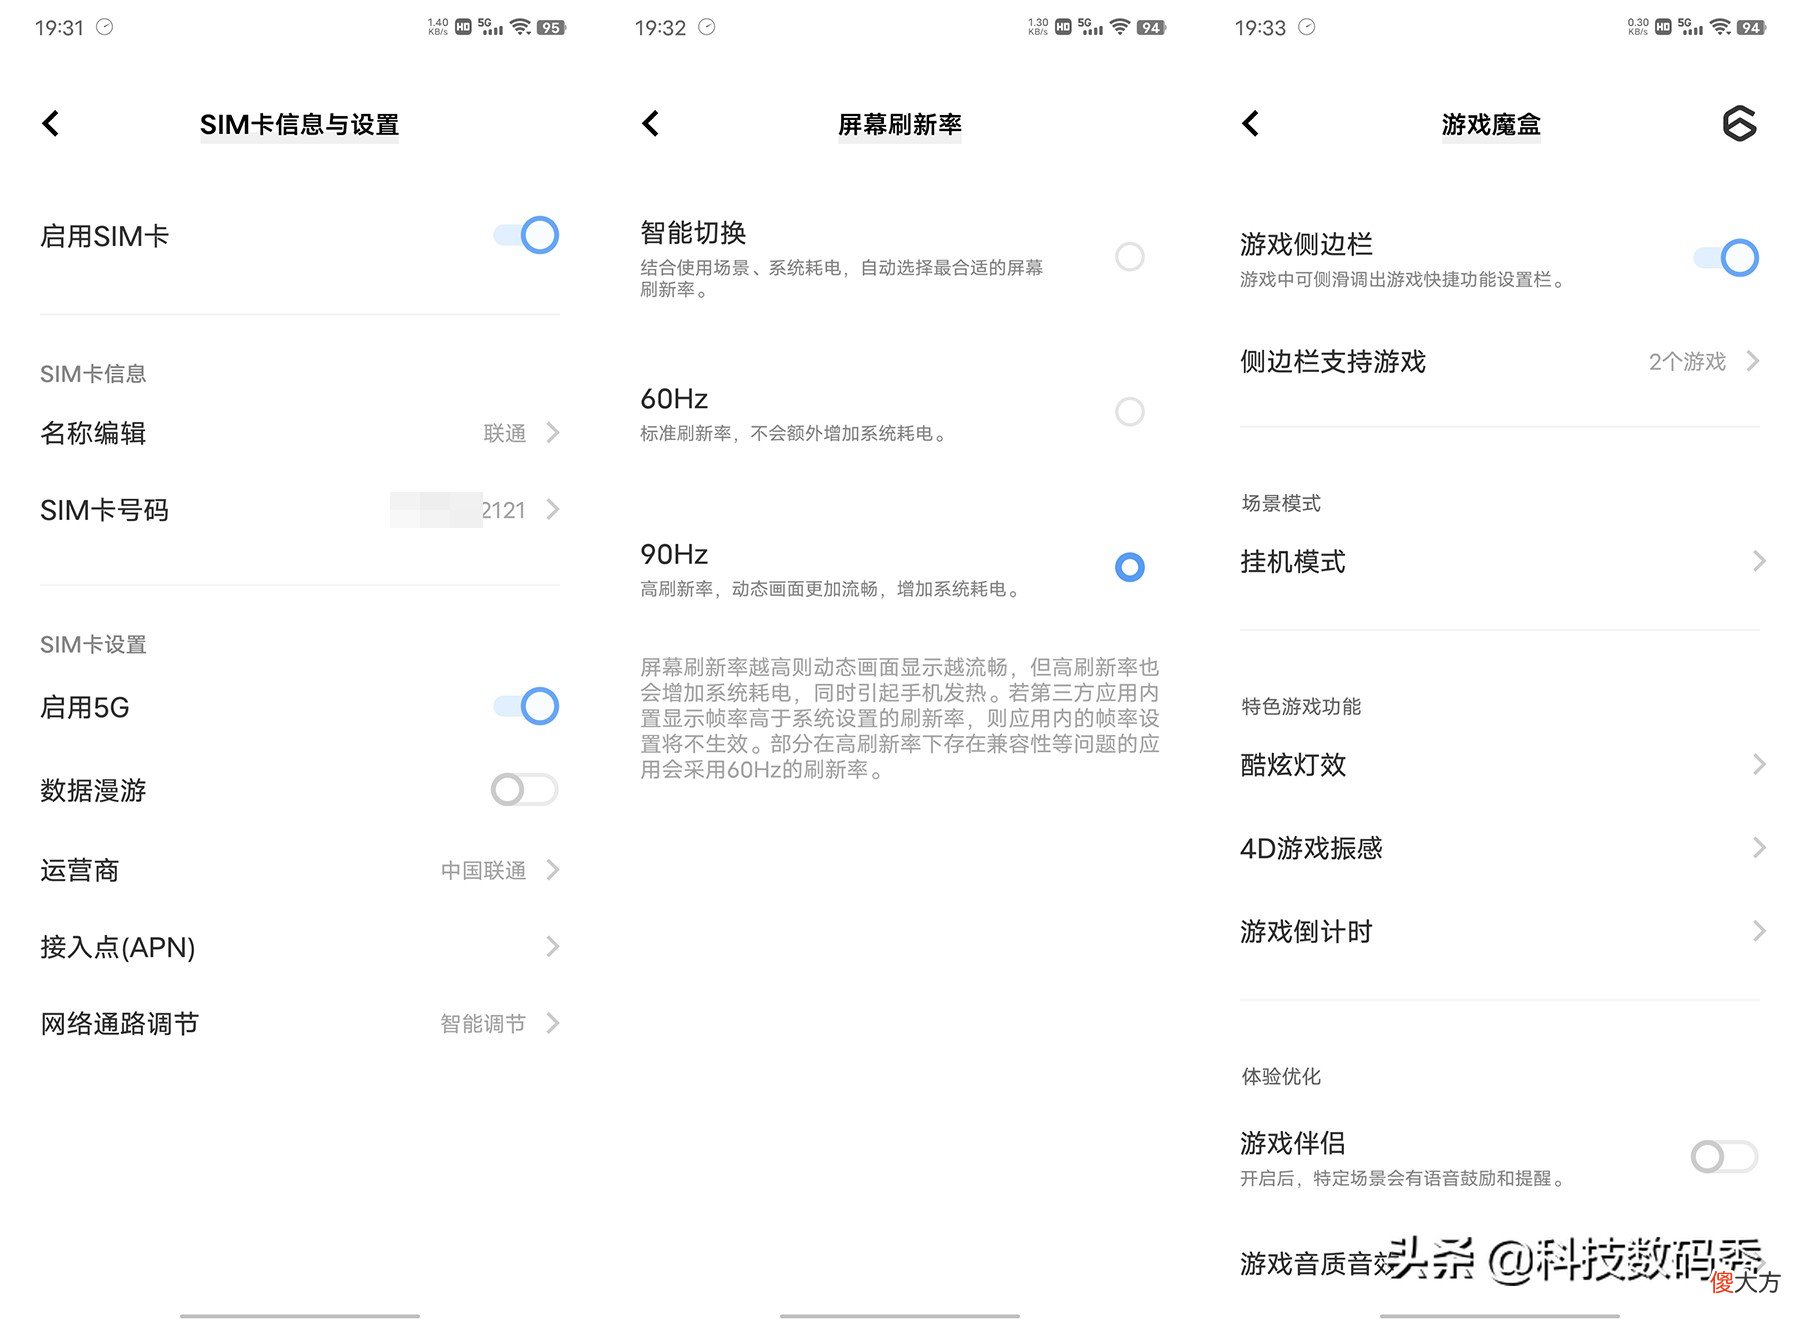The width and height of the screenshot is (1800, 1320).
Task: Tap the 接入点(APN) row label
Action: [x=118, y=947]
